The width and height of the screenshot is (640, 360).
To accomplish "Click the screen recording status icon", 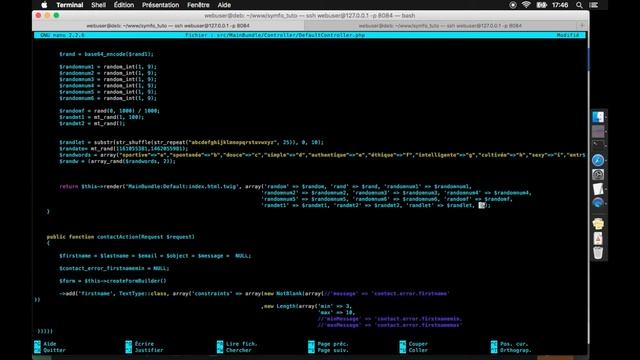I will [x=513, y=5].
